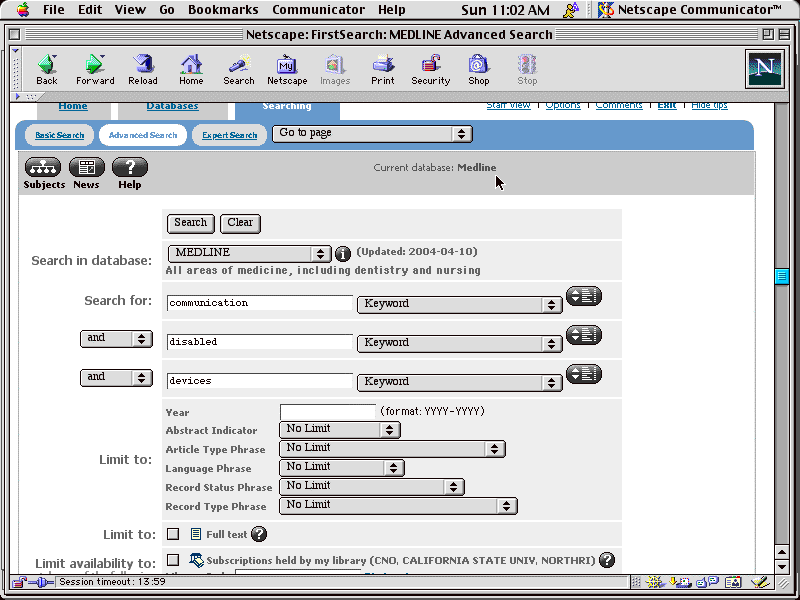
Task: Open Composer from the component bar
Action: coord(760,582)
